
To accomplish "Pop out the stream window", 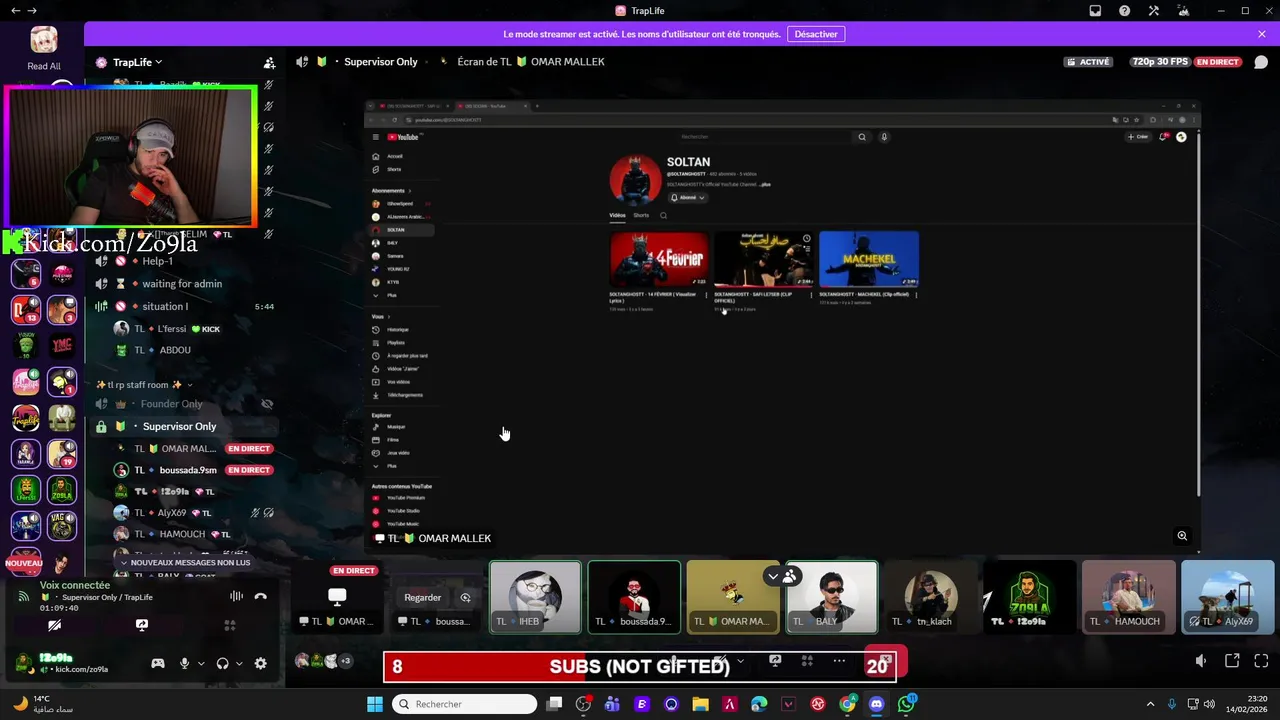I will tap(1232, 661).
